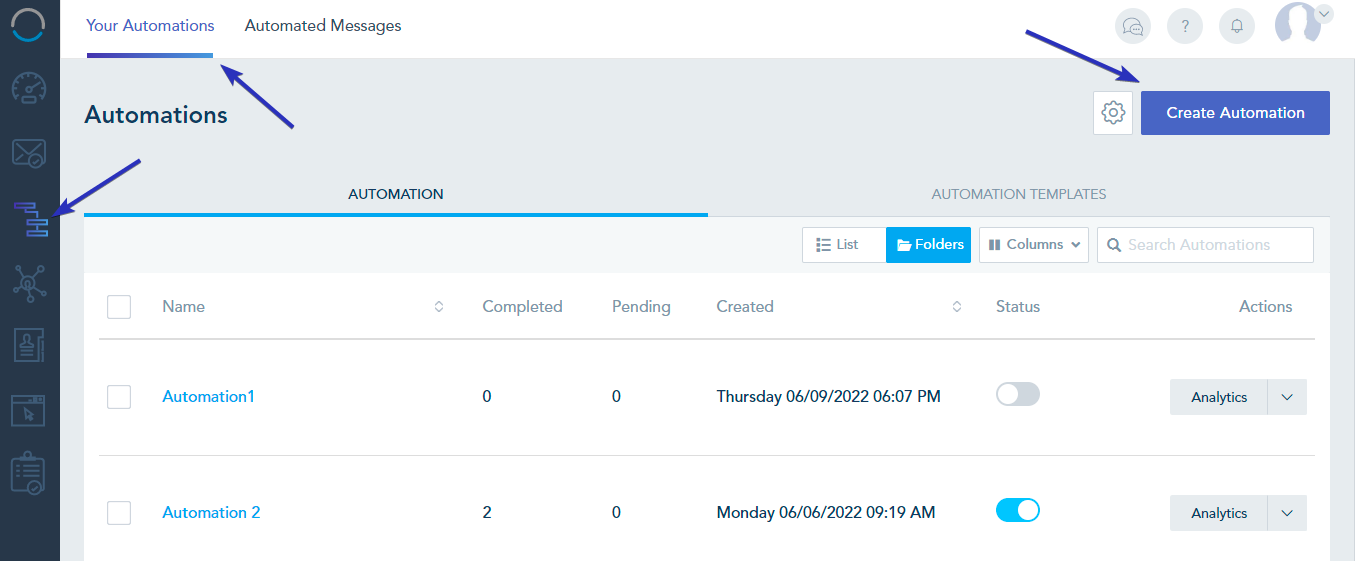Open the Automation1 Analytics dropdown arrow
Screen dimensions: 1355x561
[1287, 397]
